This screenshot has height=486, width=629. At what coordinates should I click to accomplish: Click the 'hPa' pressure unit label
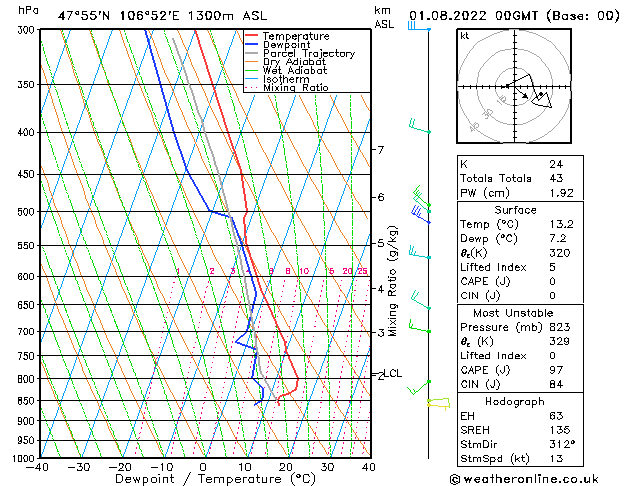(28, 10)
